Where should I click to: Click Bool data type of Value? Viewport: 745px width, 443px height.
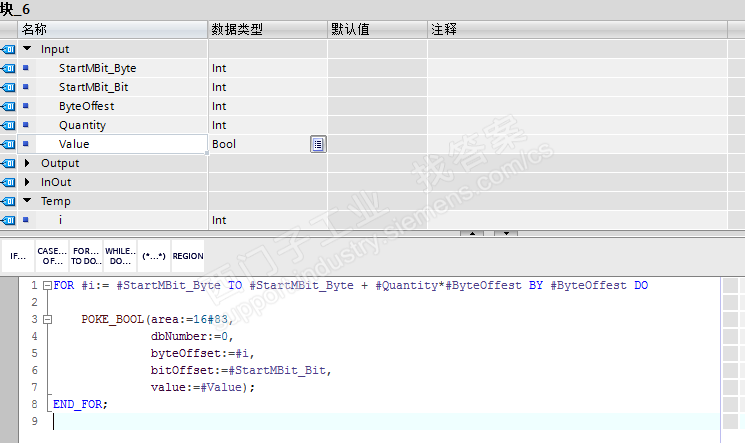(224, 144)
